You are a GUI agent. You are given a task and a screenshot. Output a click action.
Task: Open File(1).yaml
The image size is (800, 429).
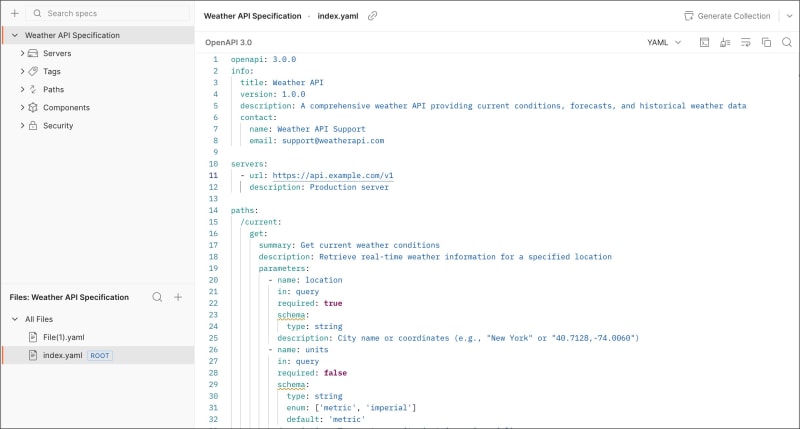63,337
